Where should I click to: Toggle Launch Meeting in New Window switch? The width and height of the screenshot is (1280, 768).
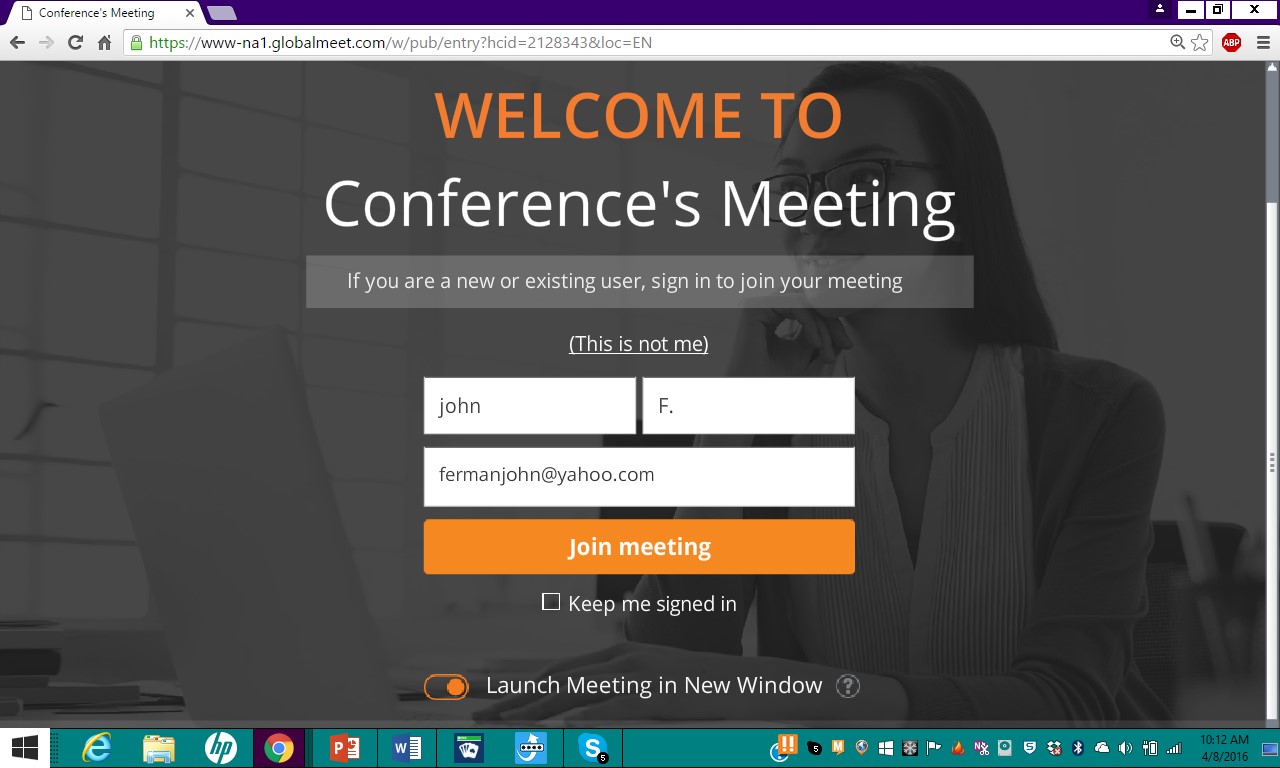(x=446, y=687)
